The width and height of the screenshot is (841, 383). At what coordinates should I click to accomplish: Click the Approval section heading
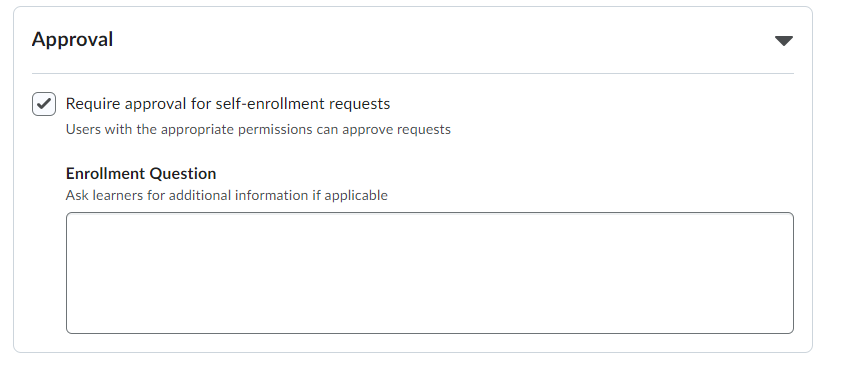point(72,40)
